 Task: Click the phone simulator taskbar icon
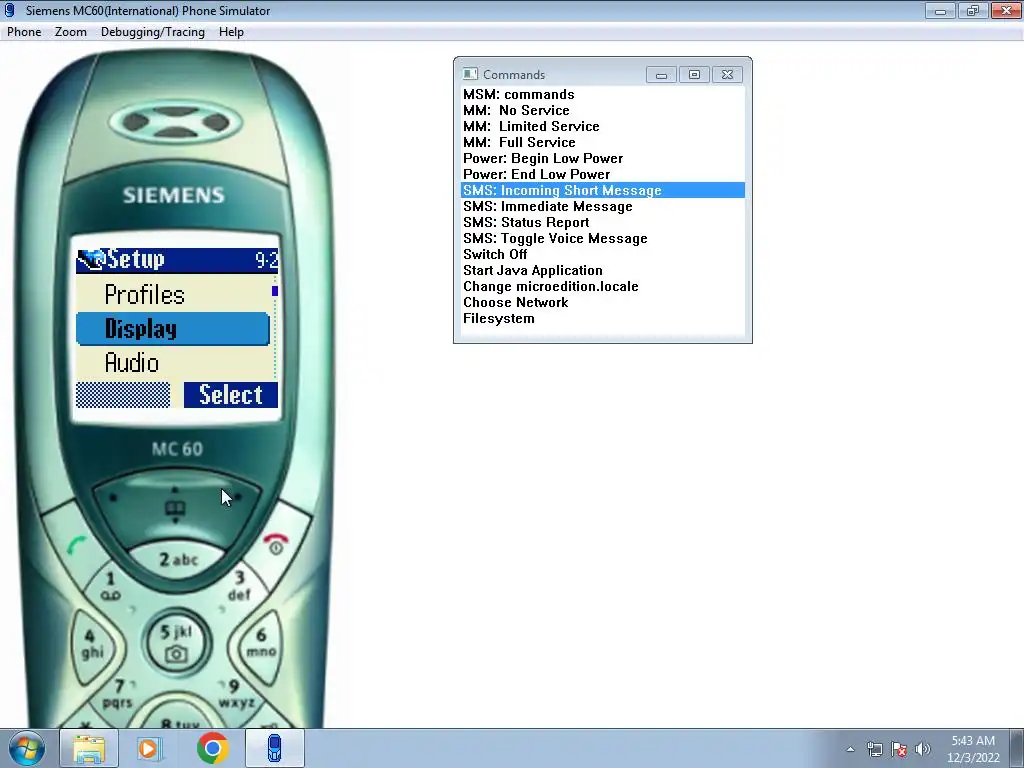(275, 749)
